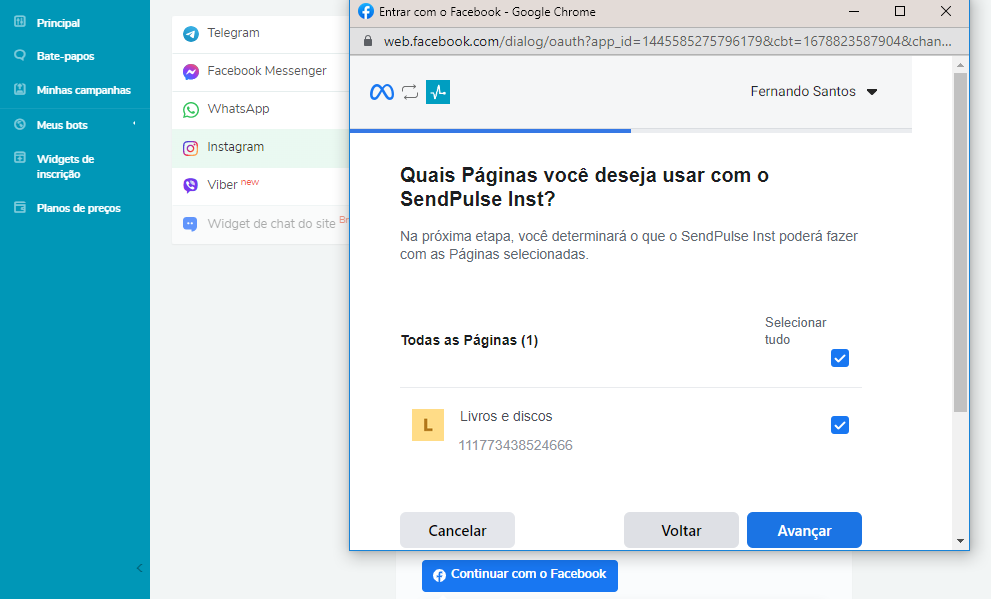The height and width of the screenshot is (599, 991).
Task: Open Bate-papos in the sidebar
Action: pos(65,57)
